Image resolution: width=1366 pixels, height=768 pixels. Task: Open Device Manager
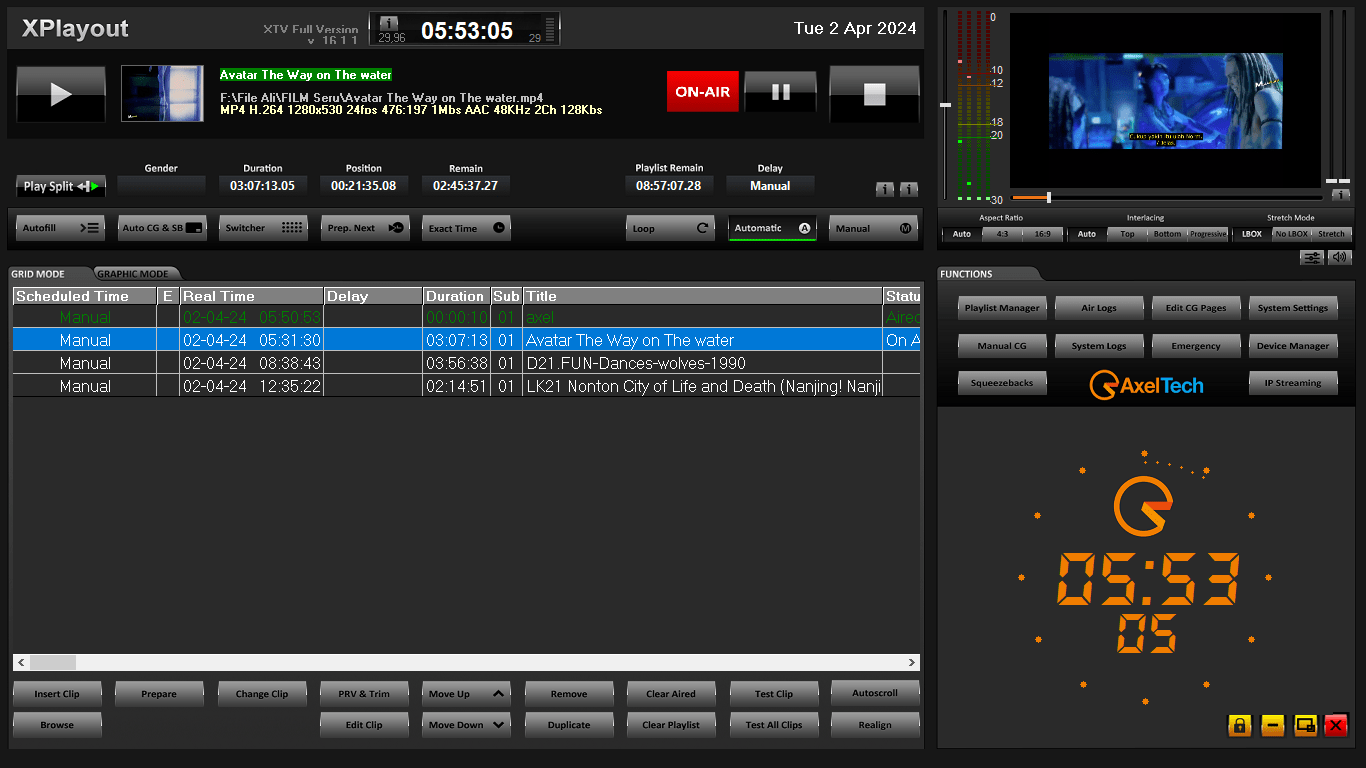pos(1293,346)
